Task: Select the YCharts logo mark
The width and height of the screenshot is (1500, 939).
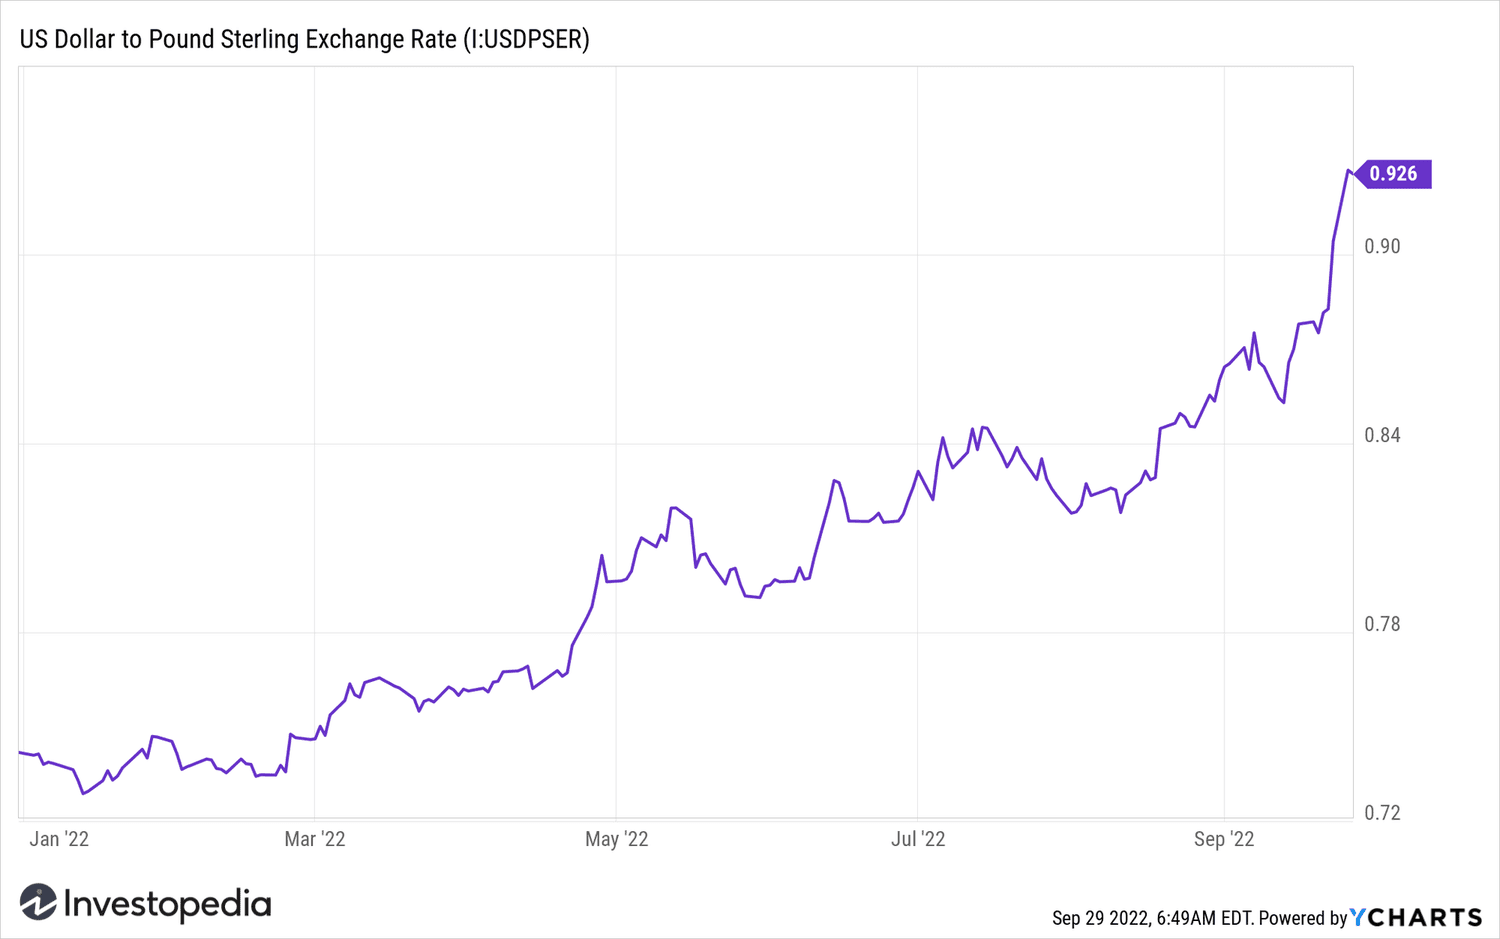Action: coord(1360,917)
